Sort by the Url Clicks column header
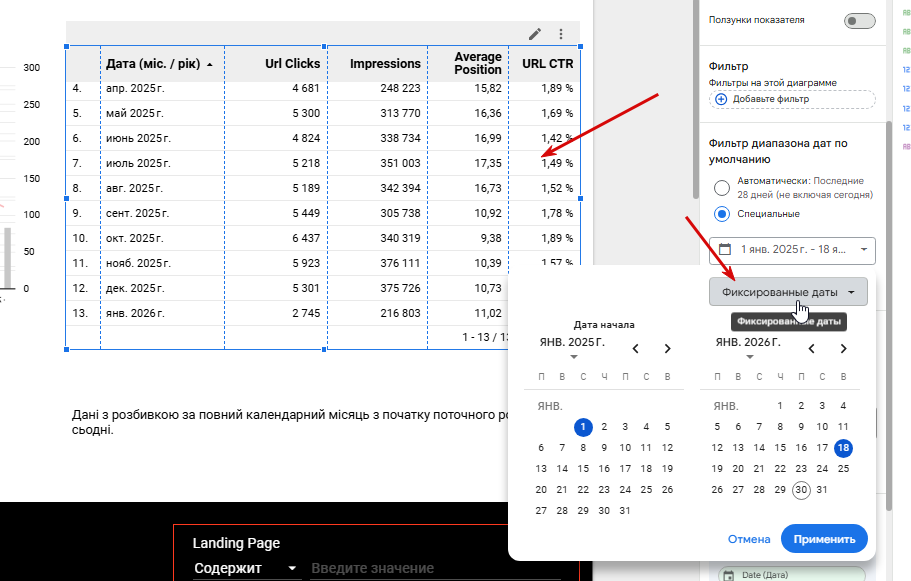This screenshot has height=581, width=911. tap(292, 63)
